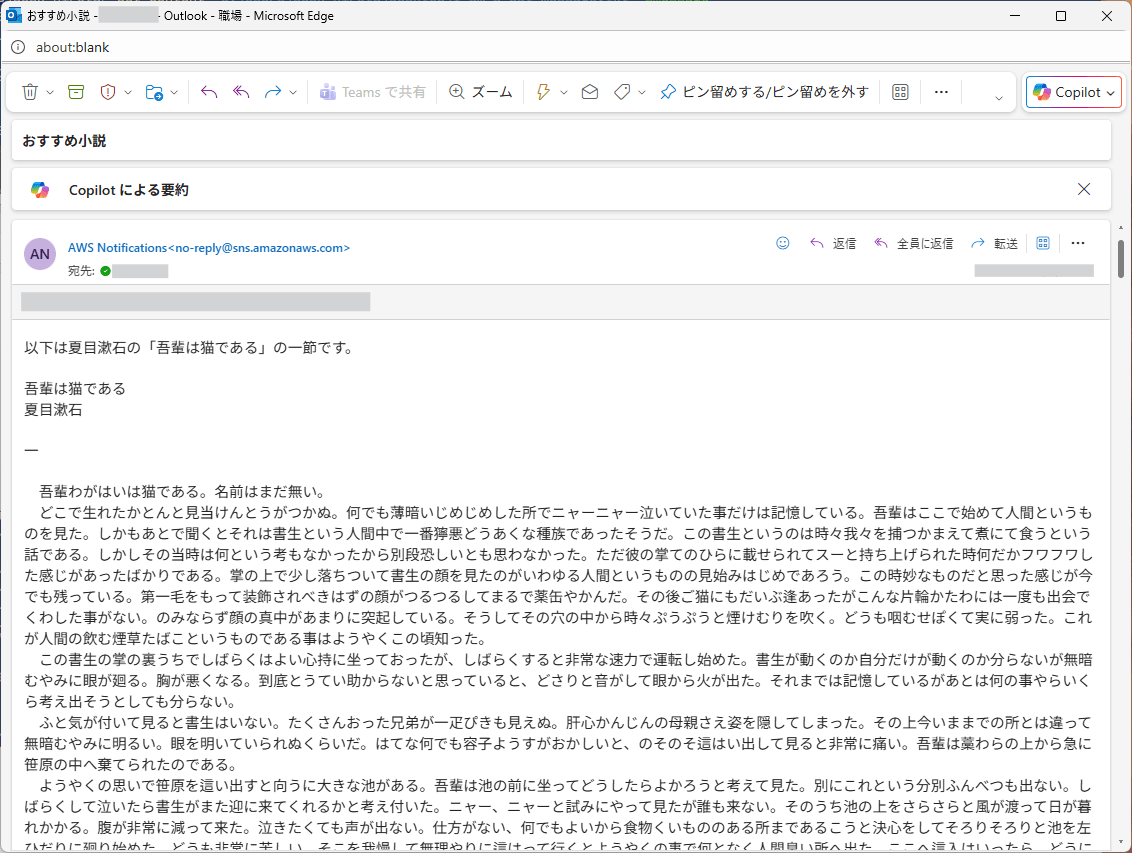Open the message's More actions ellipsis menu

coord(1078,243)
